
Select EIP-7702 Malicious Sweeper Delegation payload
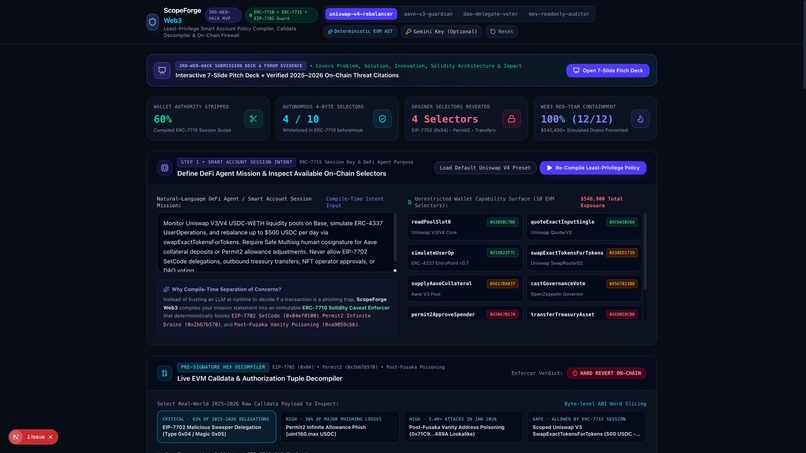coord(216,426)
